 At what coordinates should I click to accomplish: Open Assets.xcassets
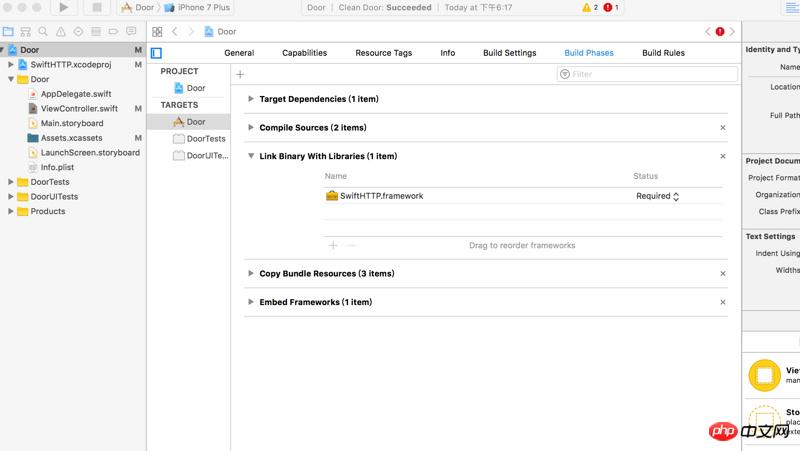[73, 138]
